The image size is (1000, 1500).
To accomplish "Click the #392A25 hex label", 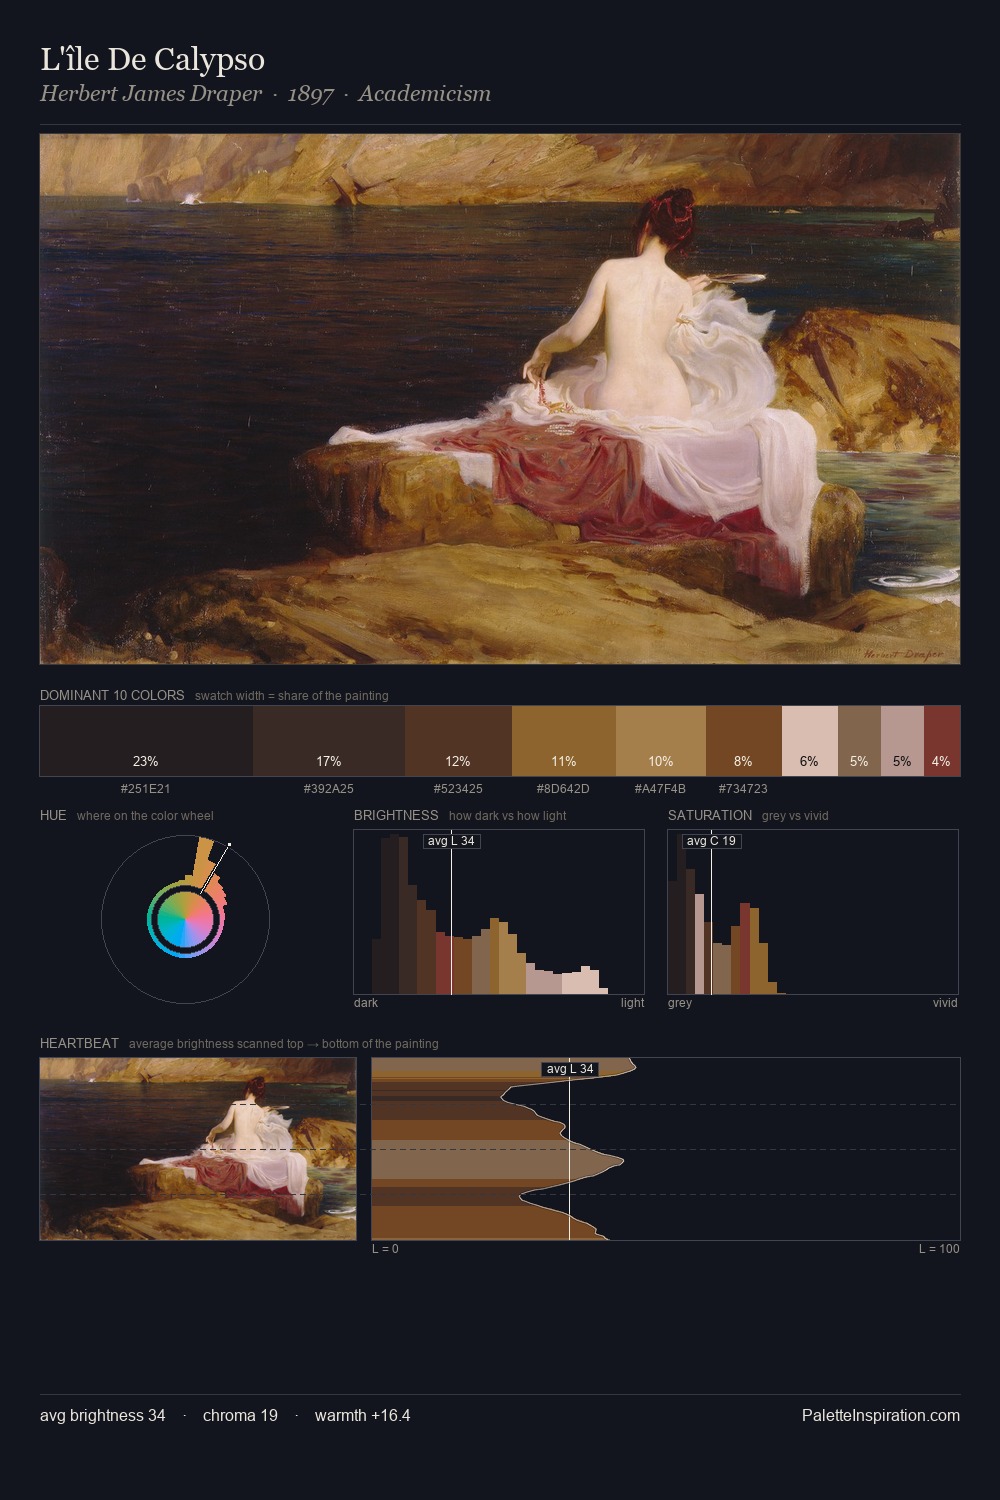I will 329,789.
